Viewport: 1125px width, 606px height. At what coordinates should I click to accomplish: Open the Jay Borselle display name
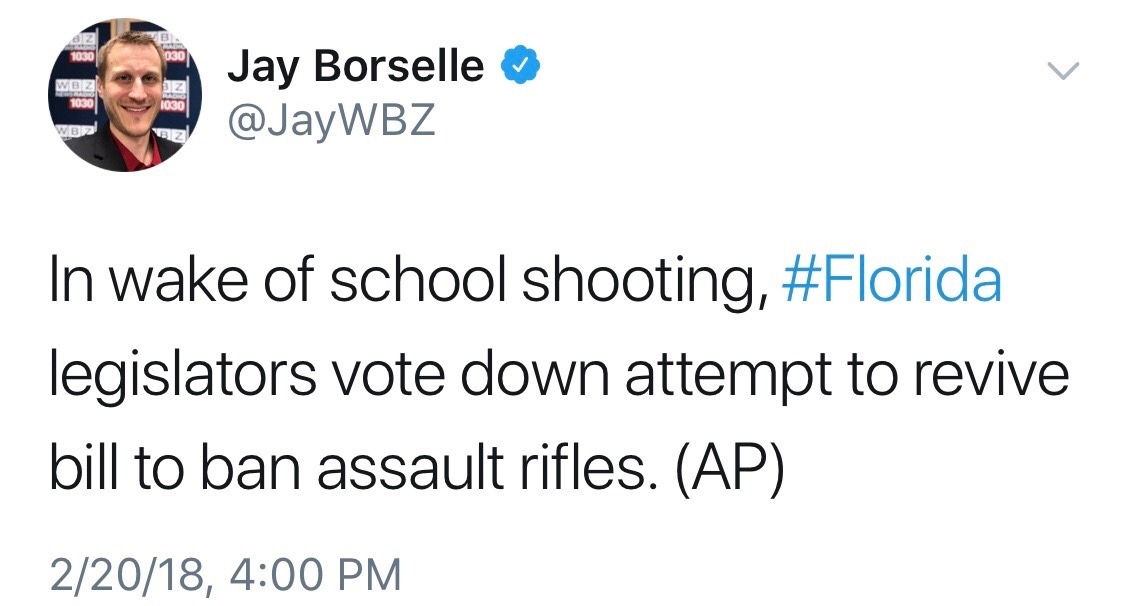355,68
